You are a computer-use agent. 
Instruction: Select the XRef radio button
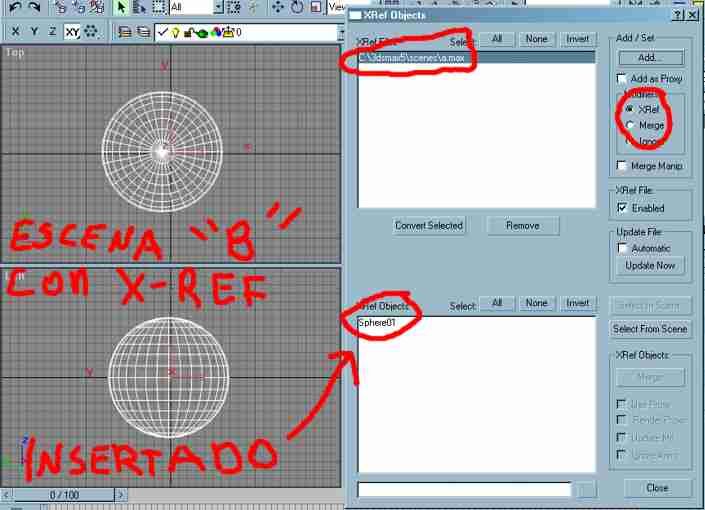(x=630, y=109)
